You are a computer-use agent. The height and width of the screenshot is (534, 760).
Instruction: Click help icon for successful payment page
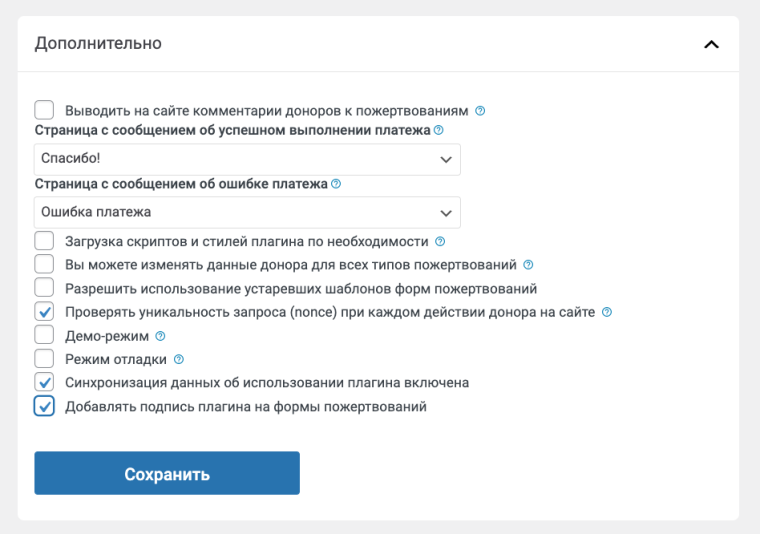coord(439,130)
